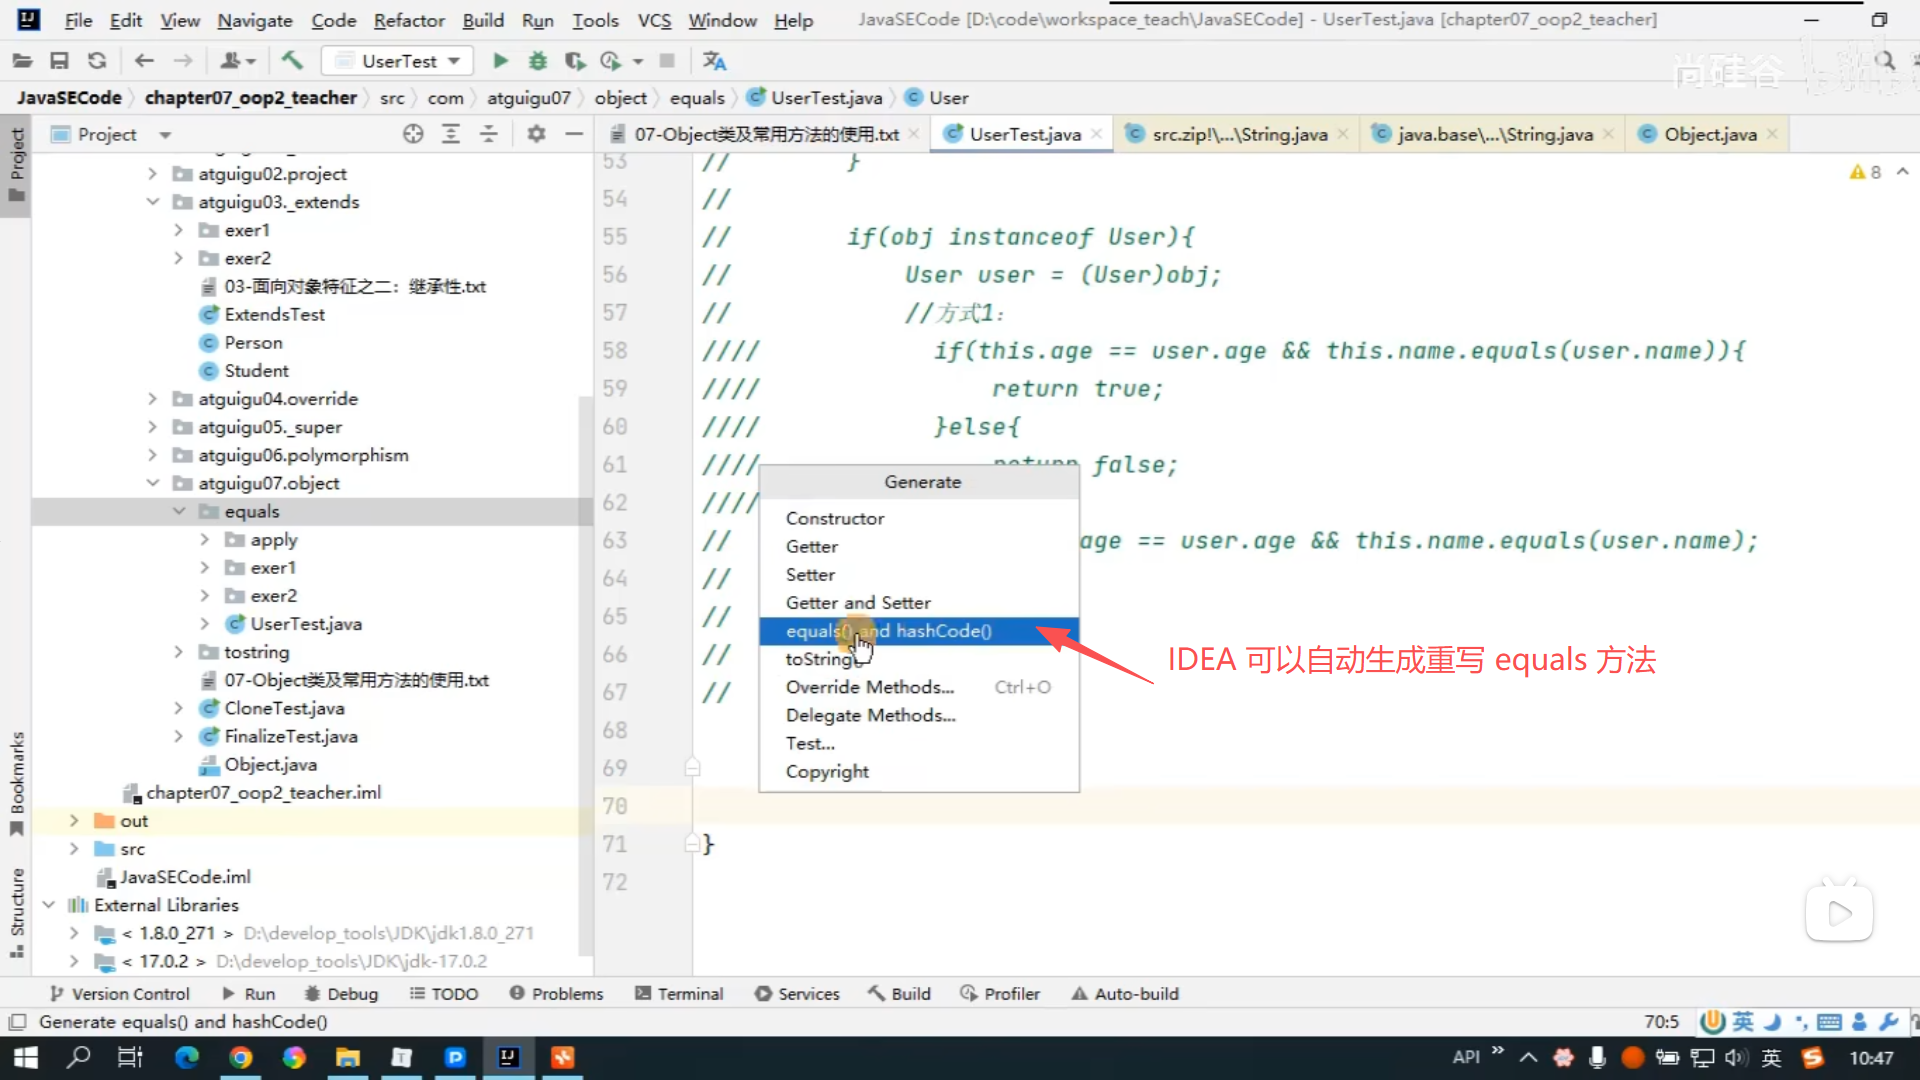Click the Debug bug icon in the toolbar
Image resolution: width=1920 pixels, height=1080 pixels.
coord(538,61)
